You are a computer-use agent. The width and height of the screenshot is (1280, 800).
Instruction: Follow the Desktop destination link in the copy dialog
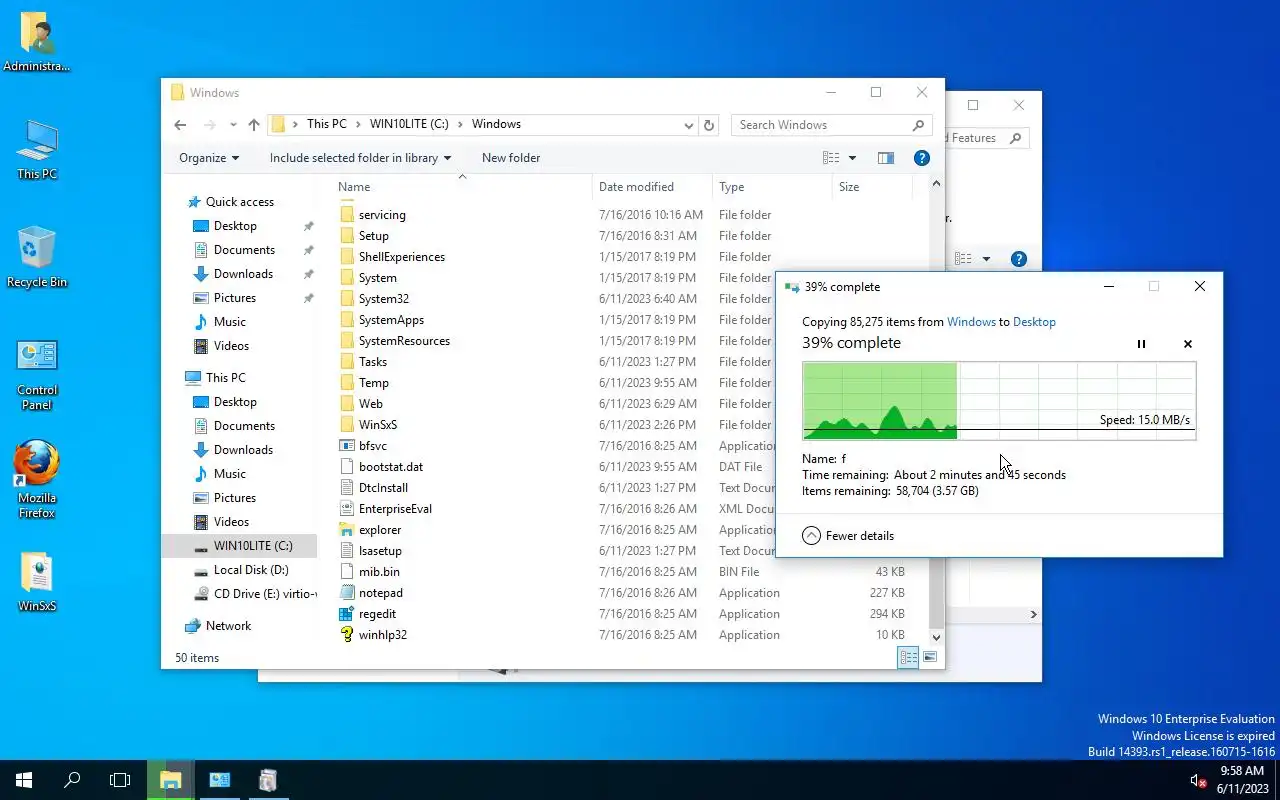point(1034,322)
